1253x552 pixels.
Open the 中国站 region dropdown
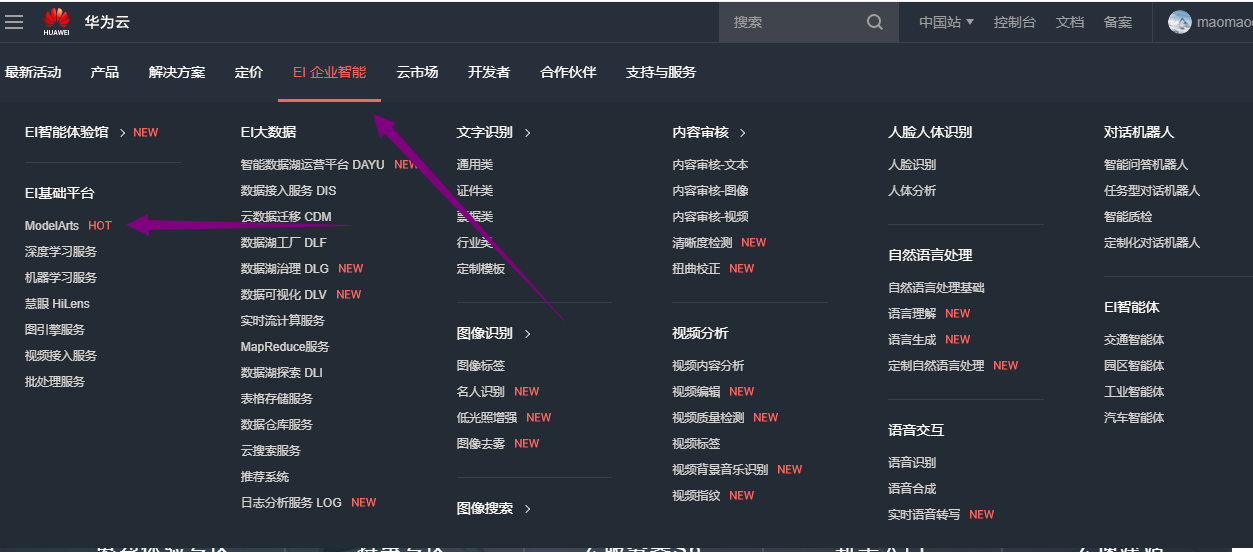946,22
